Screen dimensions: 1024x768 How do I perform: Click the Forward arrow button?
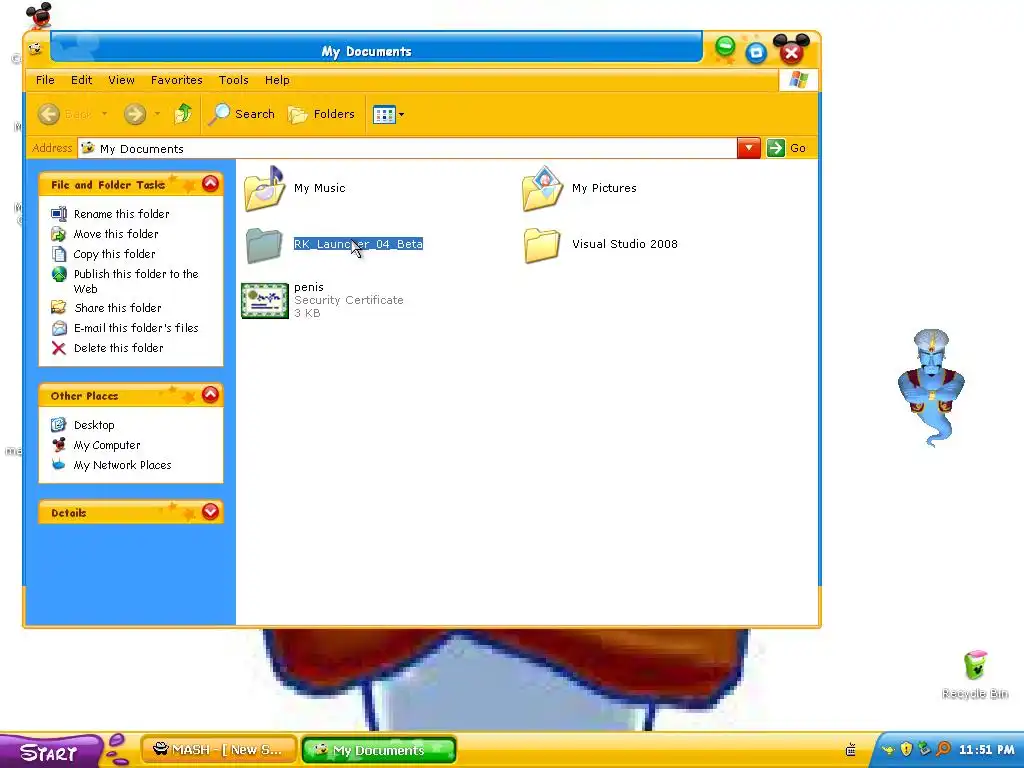pos(135,114)
